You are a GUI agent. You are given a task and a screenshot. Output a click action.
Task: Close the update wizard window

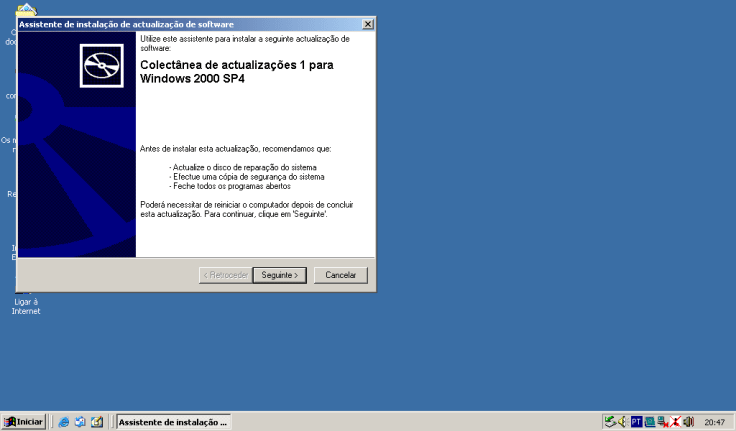point(367,24)
